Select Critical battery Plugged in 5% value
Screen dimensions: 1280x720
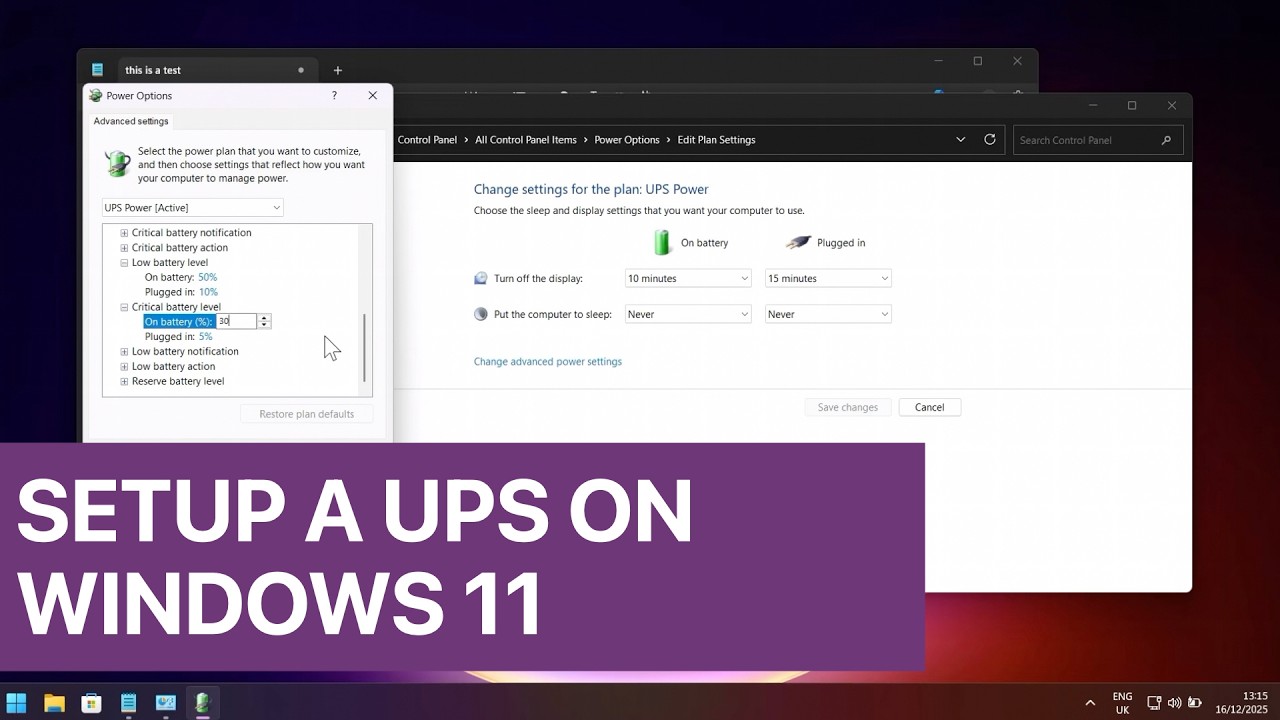205,337
